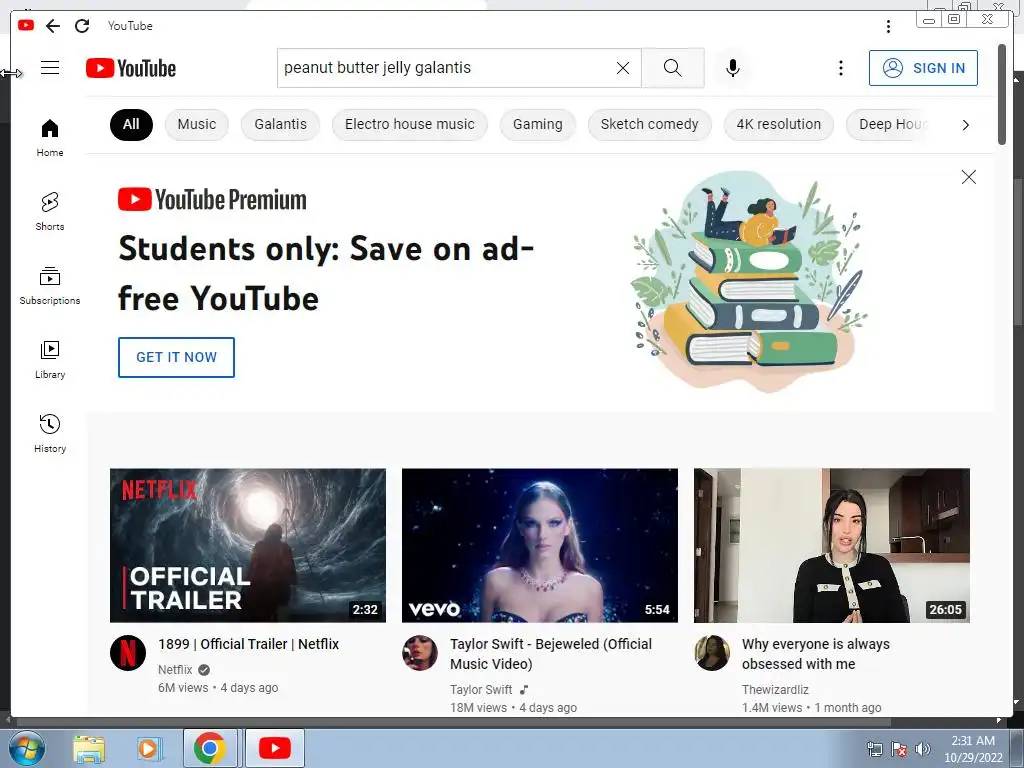Open the 1899 Official Trailer thumbnail
Image resolution: width=1024 pixels, height=768 pixels.
click(248, 545)
